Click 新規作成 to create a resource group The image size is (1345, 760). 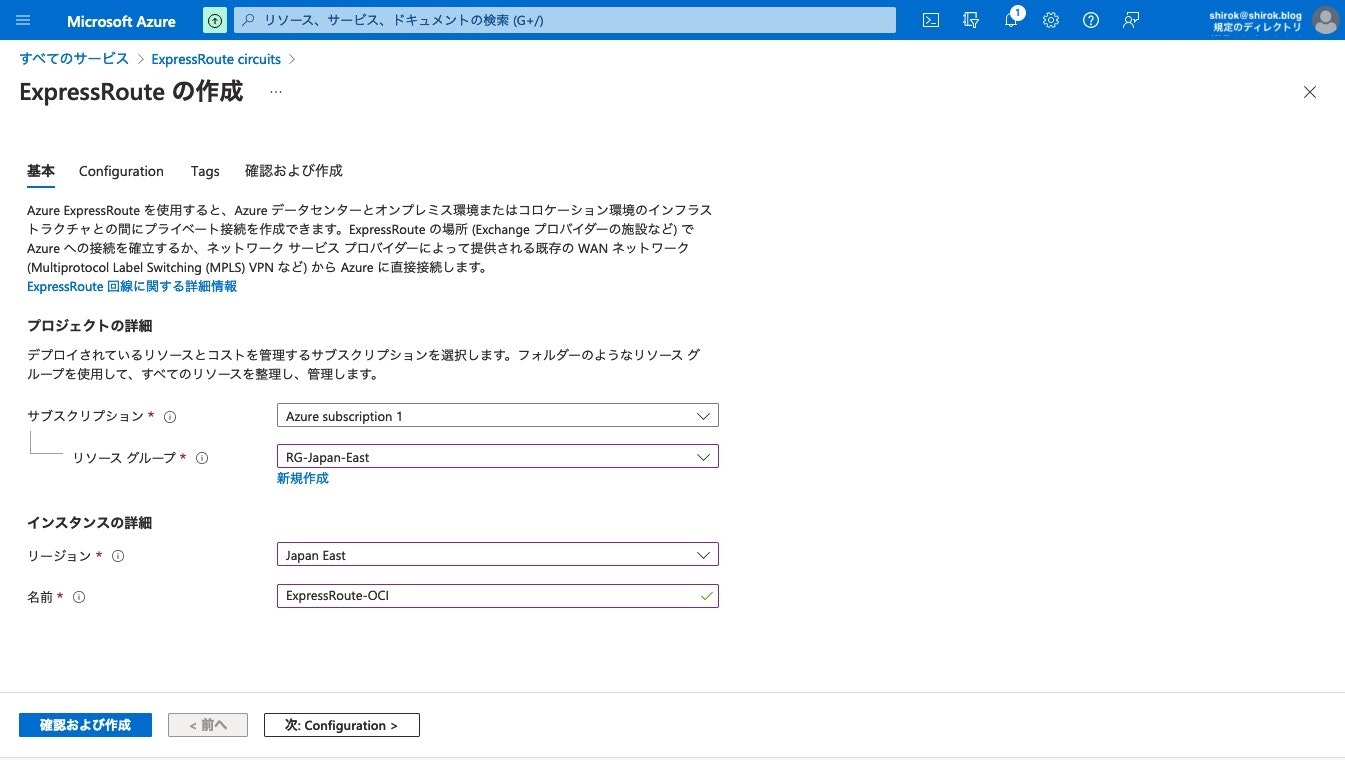(303, 478)
